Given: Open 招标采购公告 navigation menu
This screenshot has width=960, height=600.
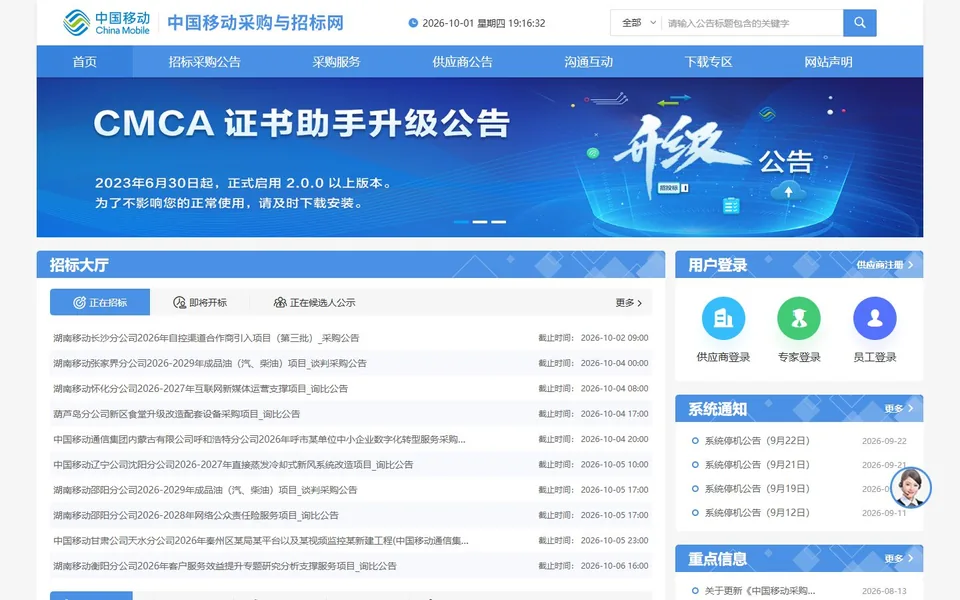Looking at the screenshot, I should (204, 61).
